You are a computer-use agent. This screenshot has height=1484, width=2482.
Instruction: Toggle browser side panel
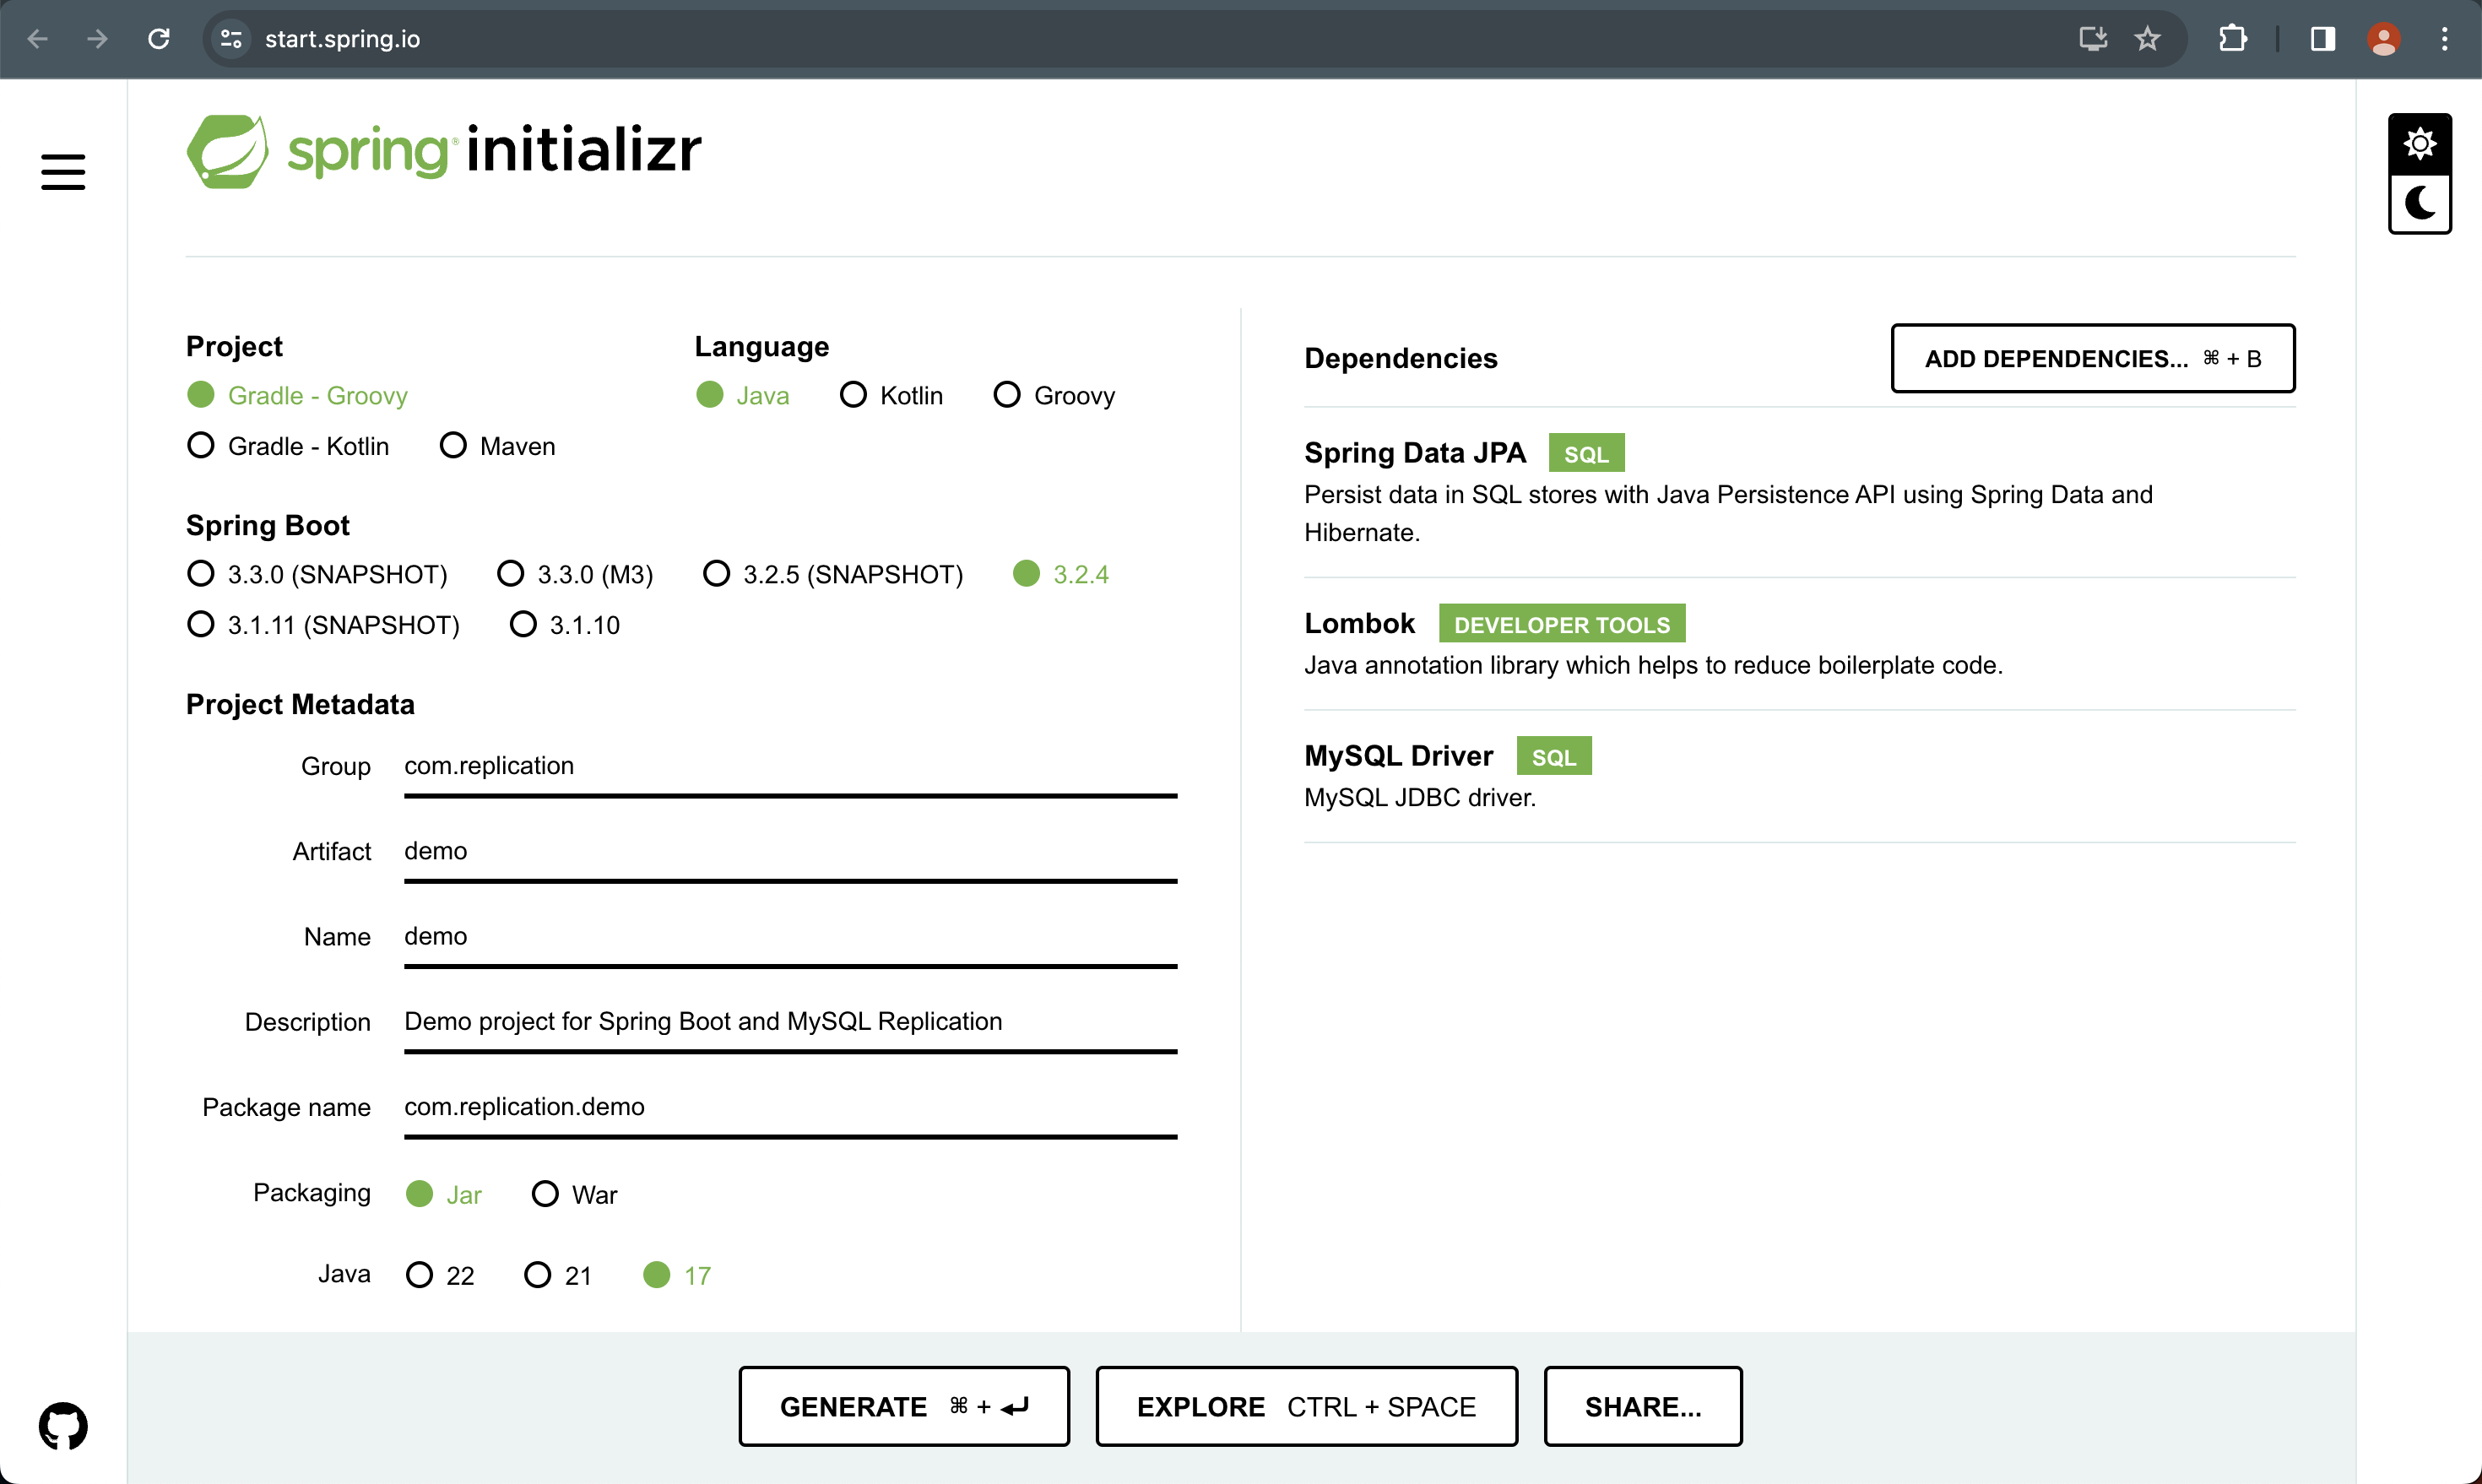[2322, 39]
